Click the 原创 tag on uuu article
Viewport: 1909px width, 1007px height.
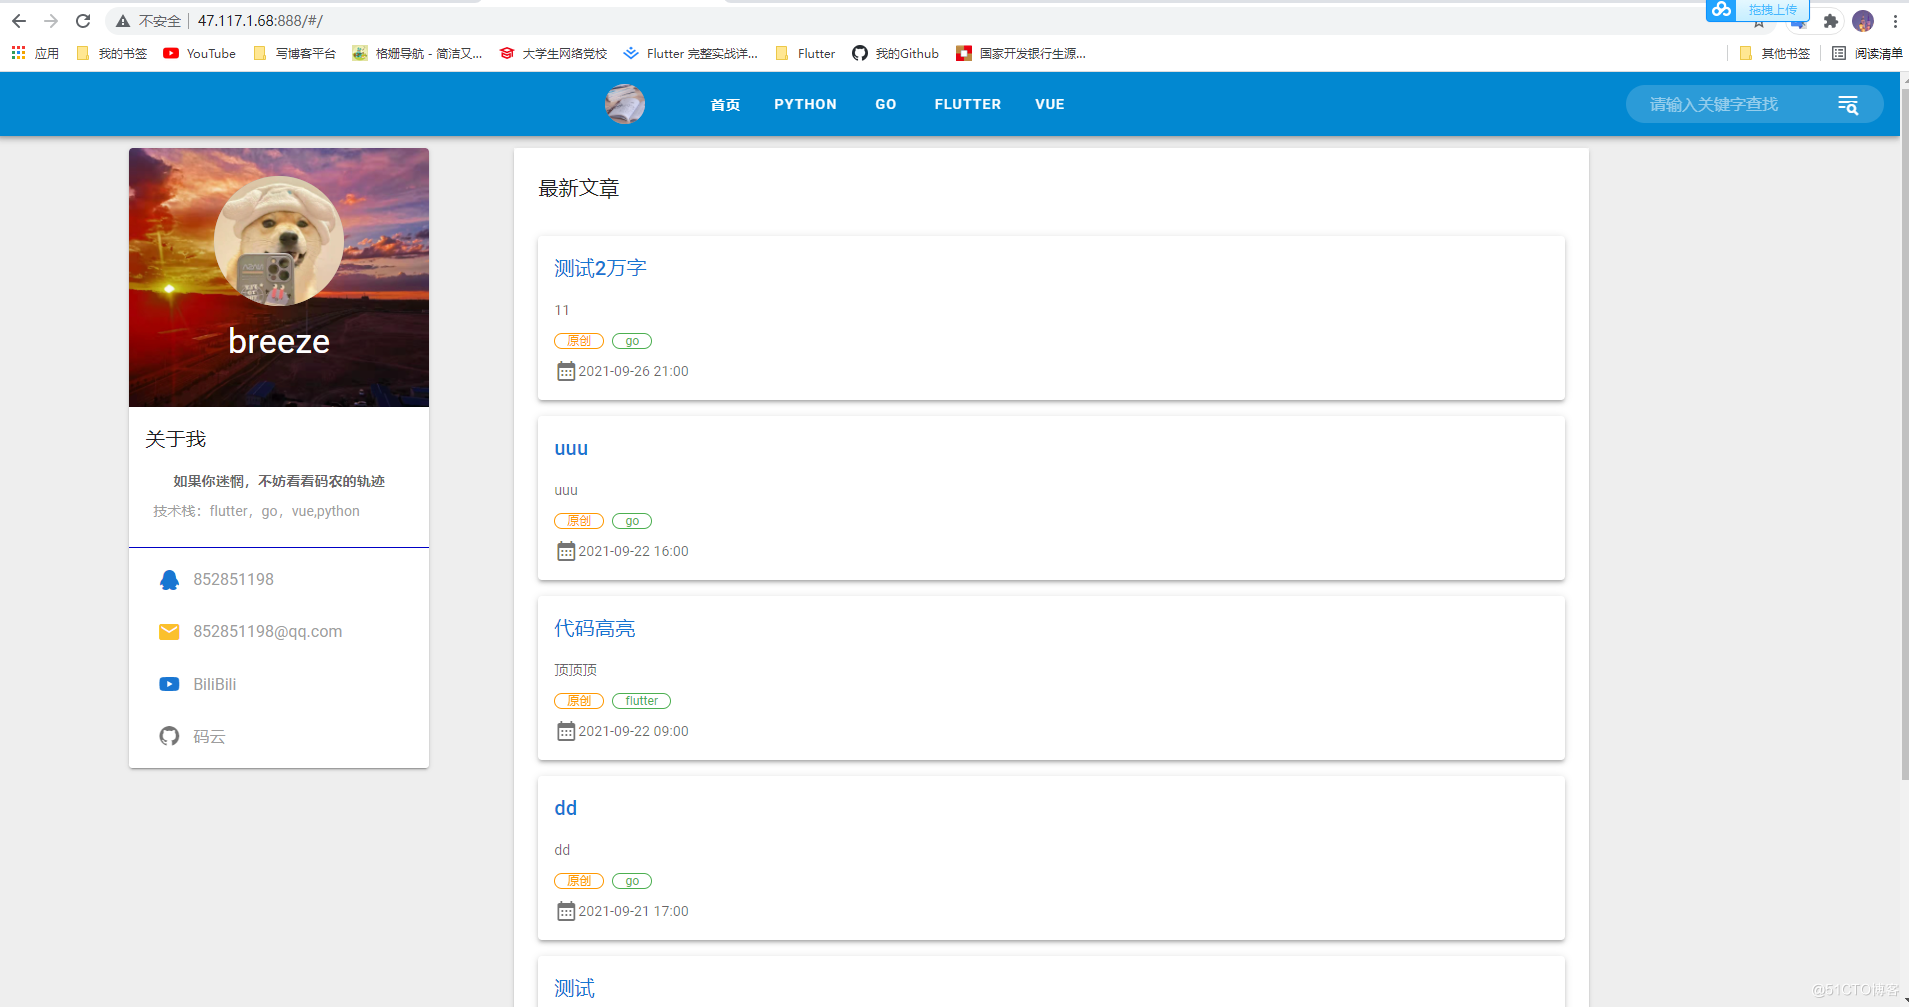pos(579,521)
